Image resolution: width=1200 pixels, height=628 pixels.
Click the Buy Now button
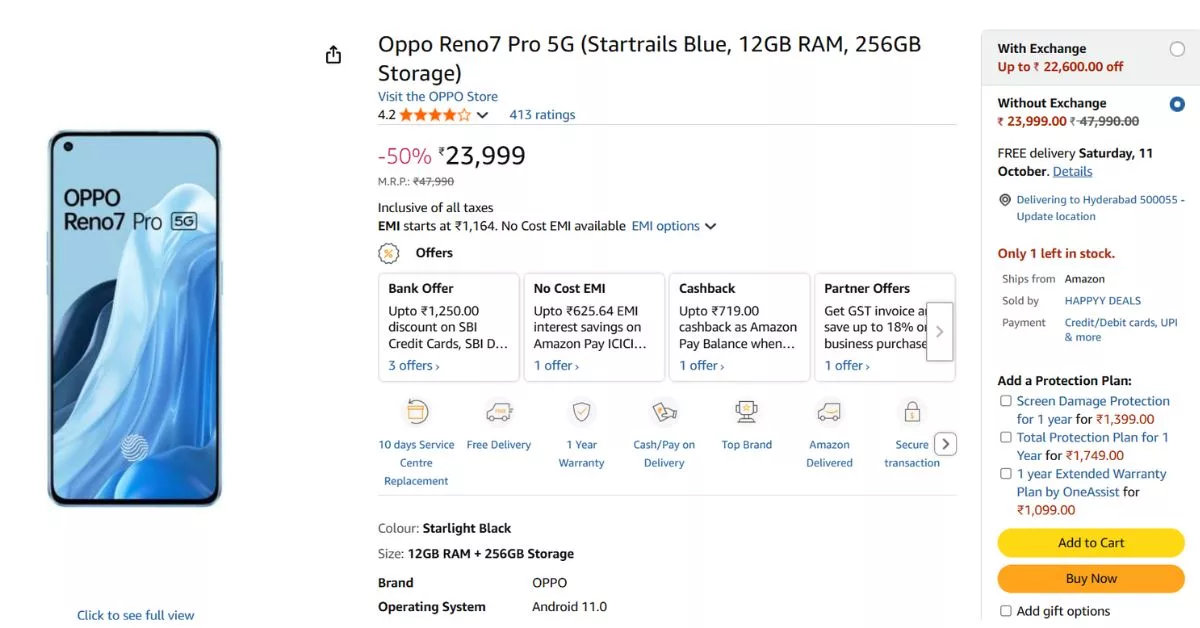click(1090, 578)
